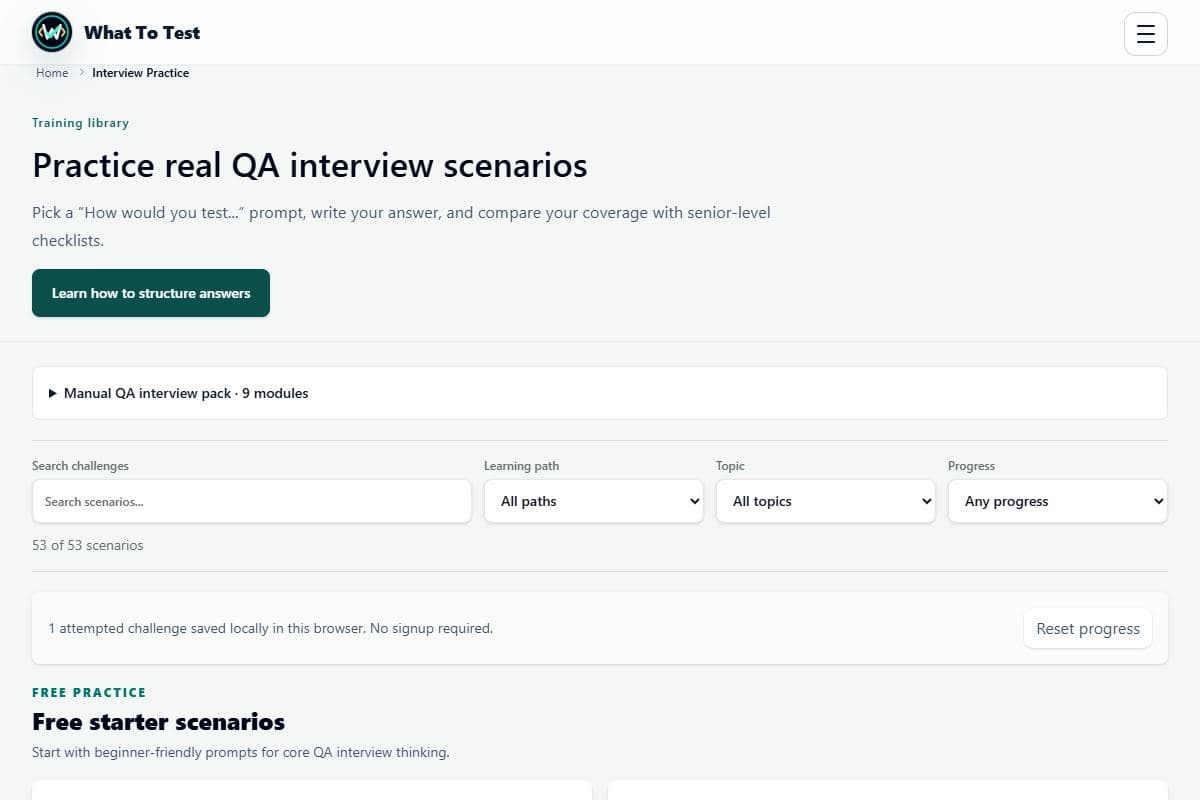Image resolution: width=1200 pixels, height=800 pixels.
Task: Open the hamburger menu
Action: click(x=1146, y=34)
